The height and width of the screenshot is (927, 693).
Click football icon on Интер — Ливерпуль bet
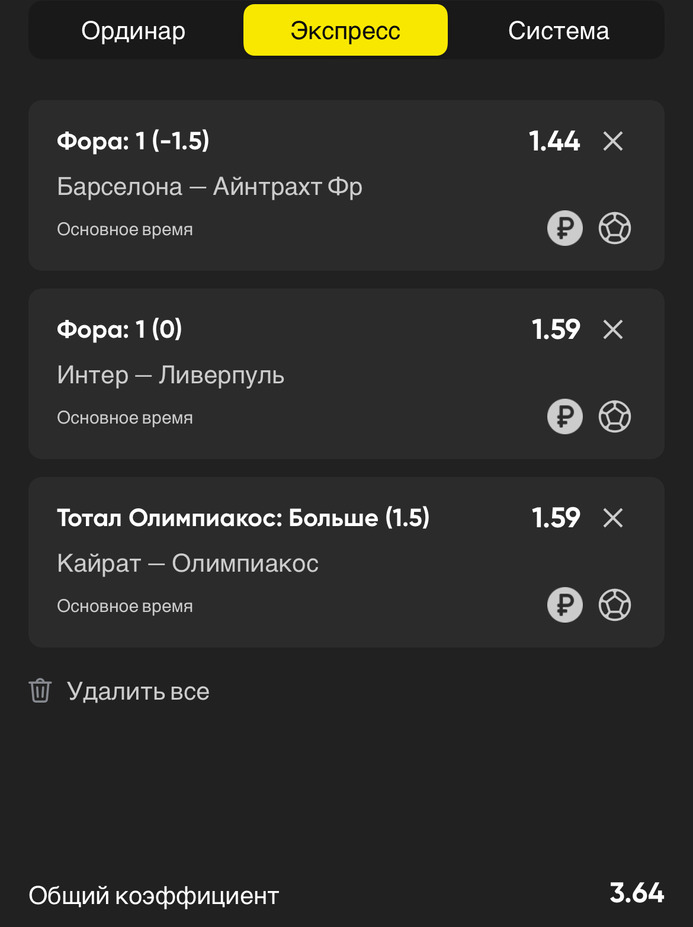[615, 417]
